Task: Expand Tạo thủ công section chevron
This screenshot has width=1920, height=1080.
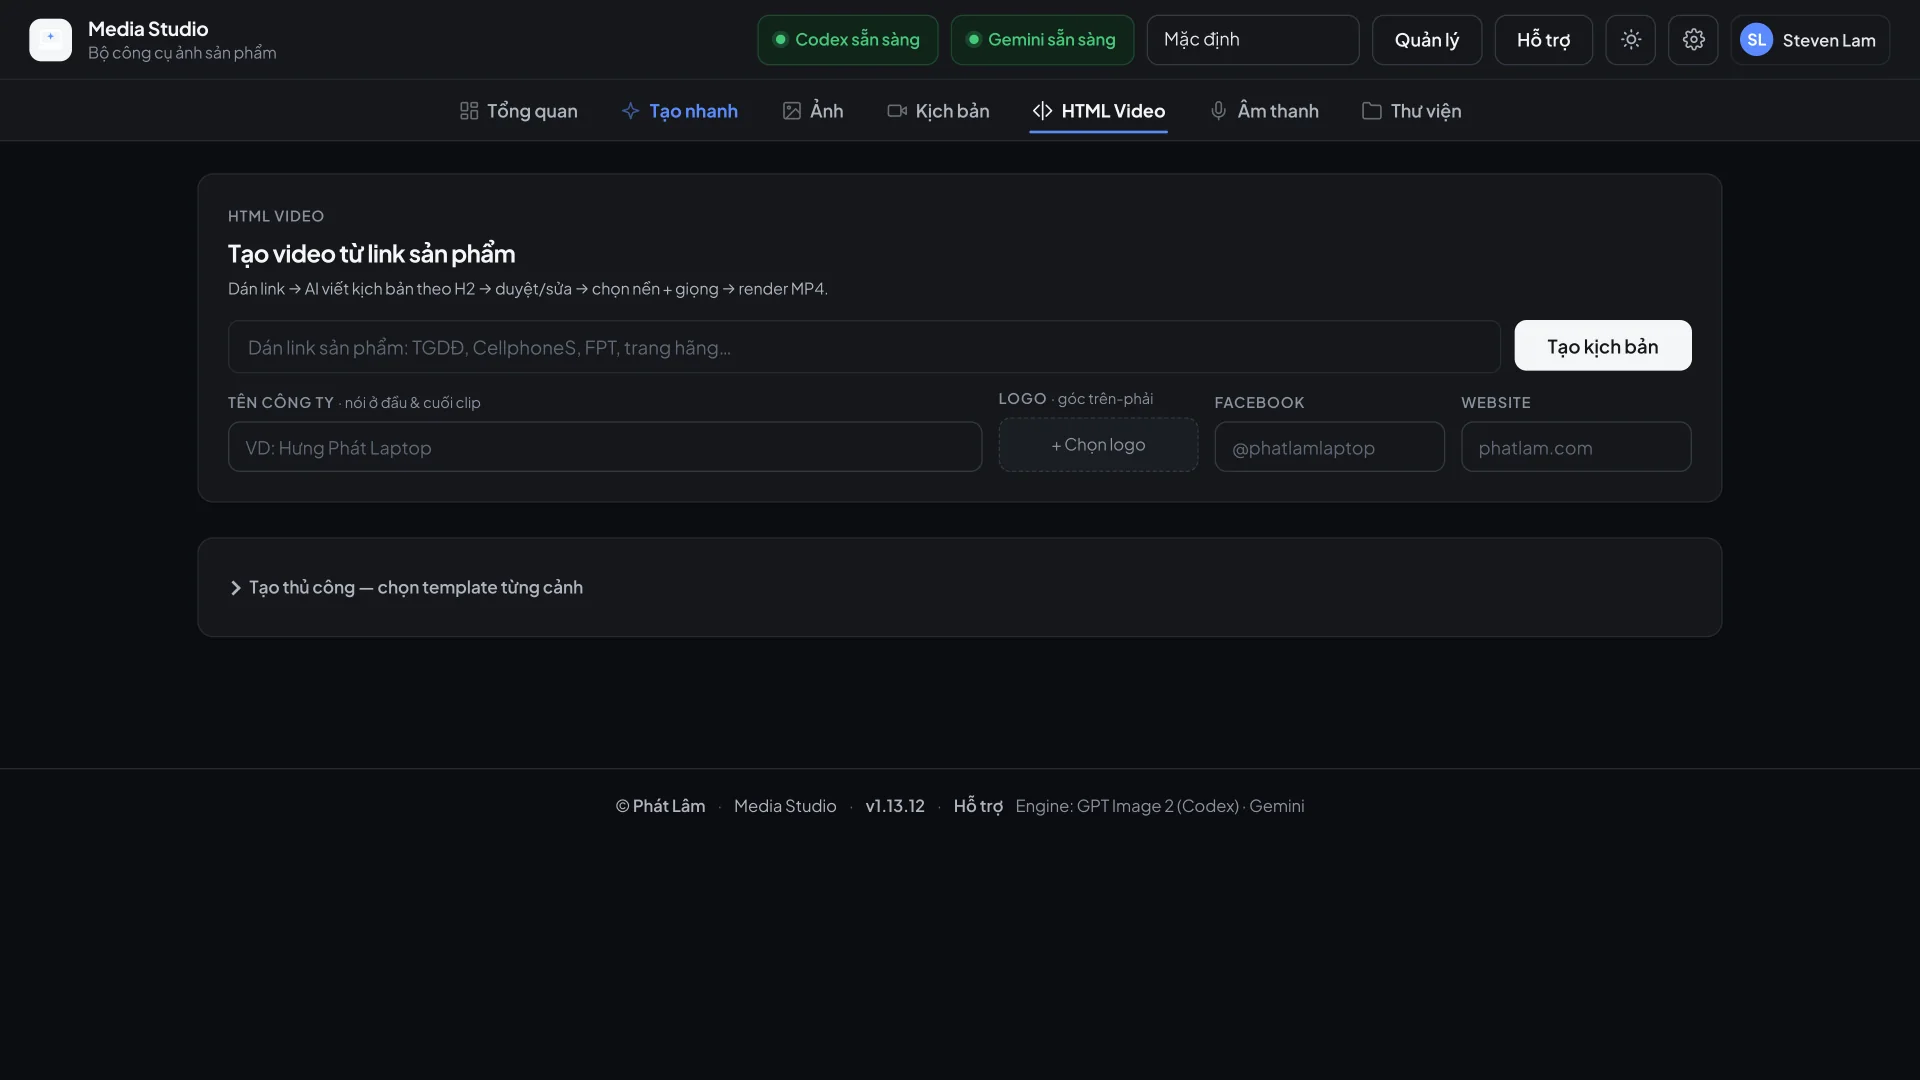Action: coord(236,588)
